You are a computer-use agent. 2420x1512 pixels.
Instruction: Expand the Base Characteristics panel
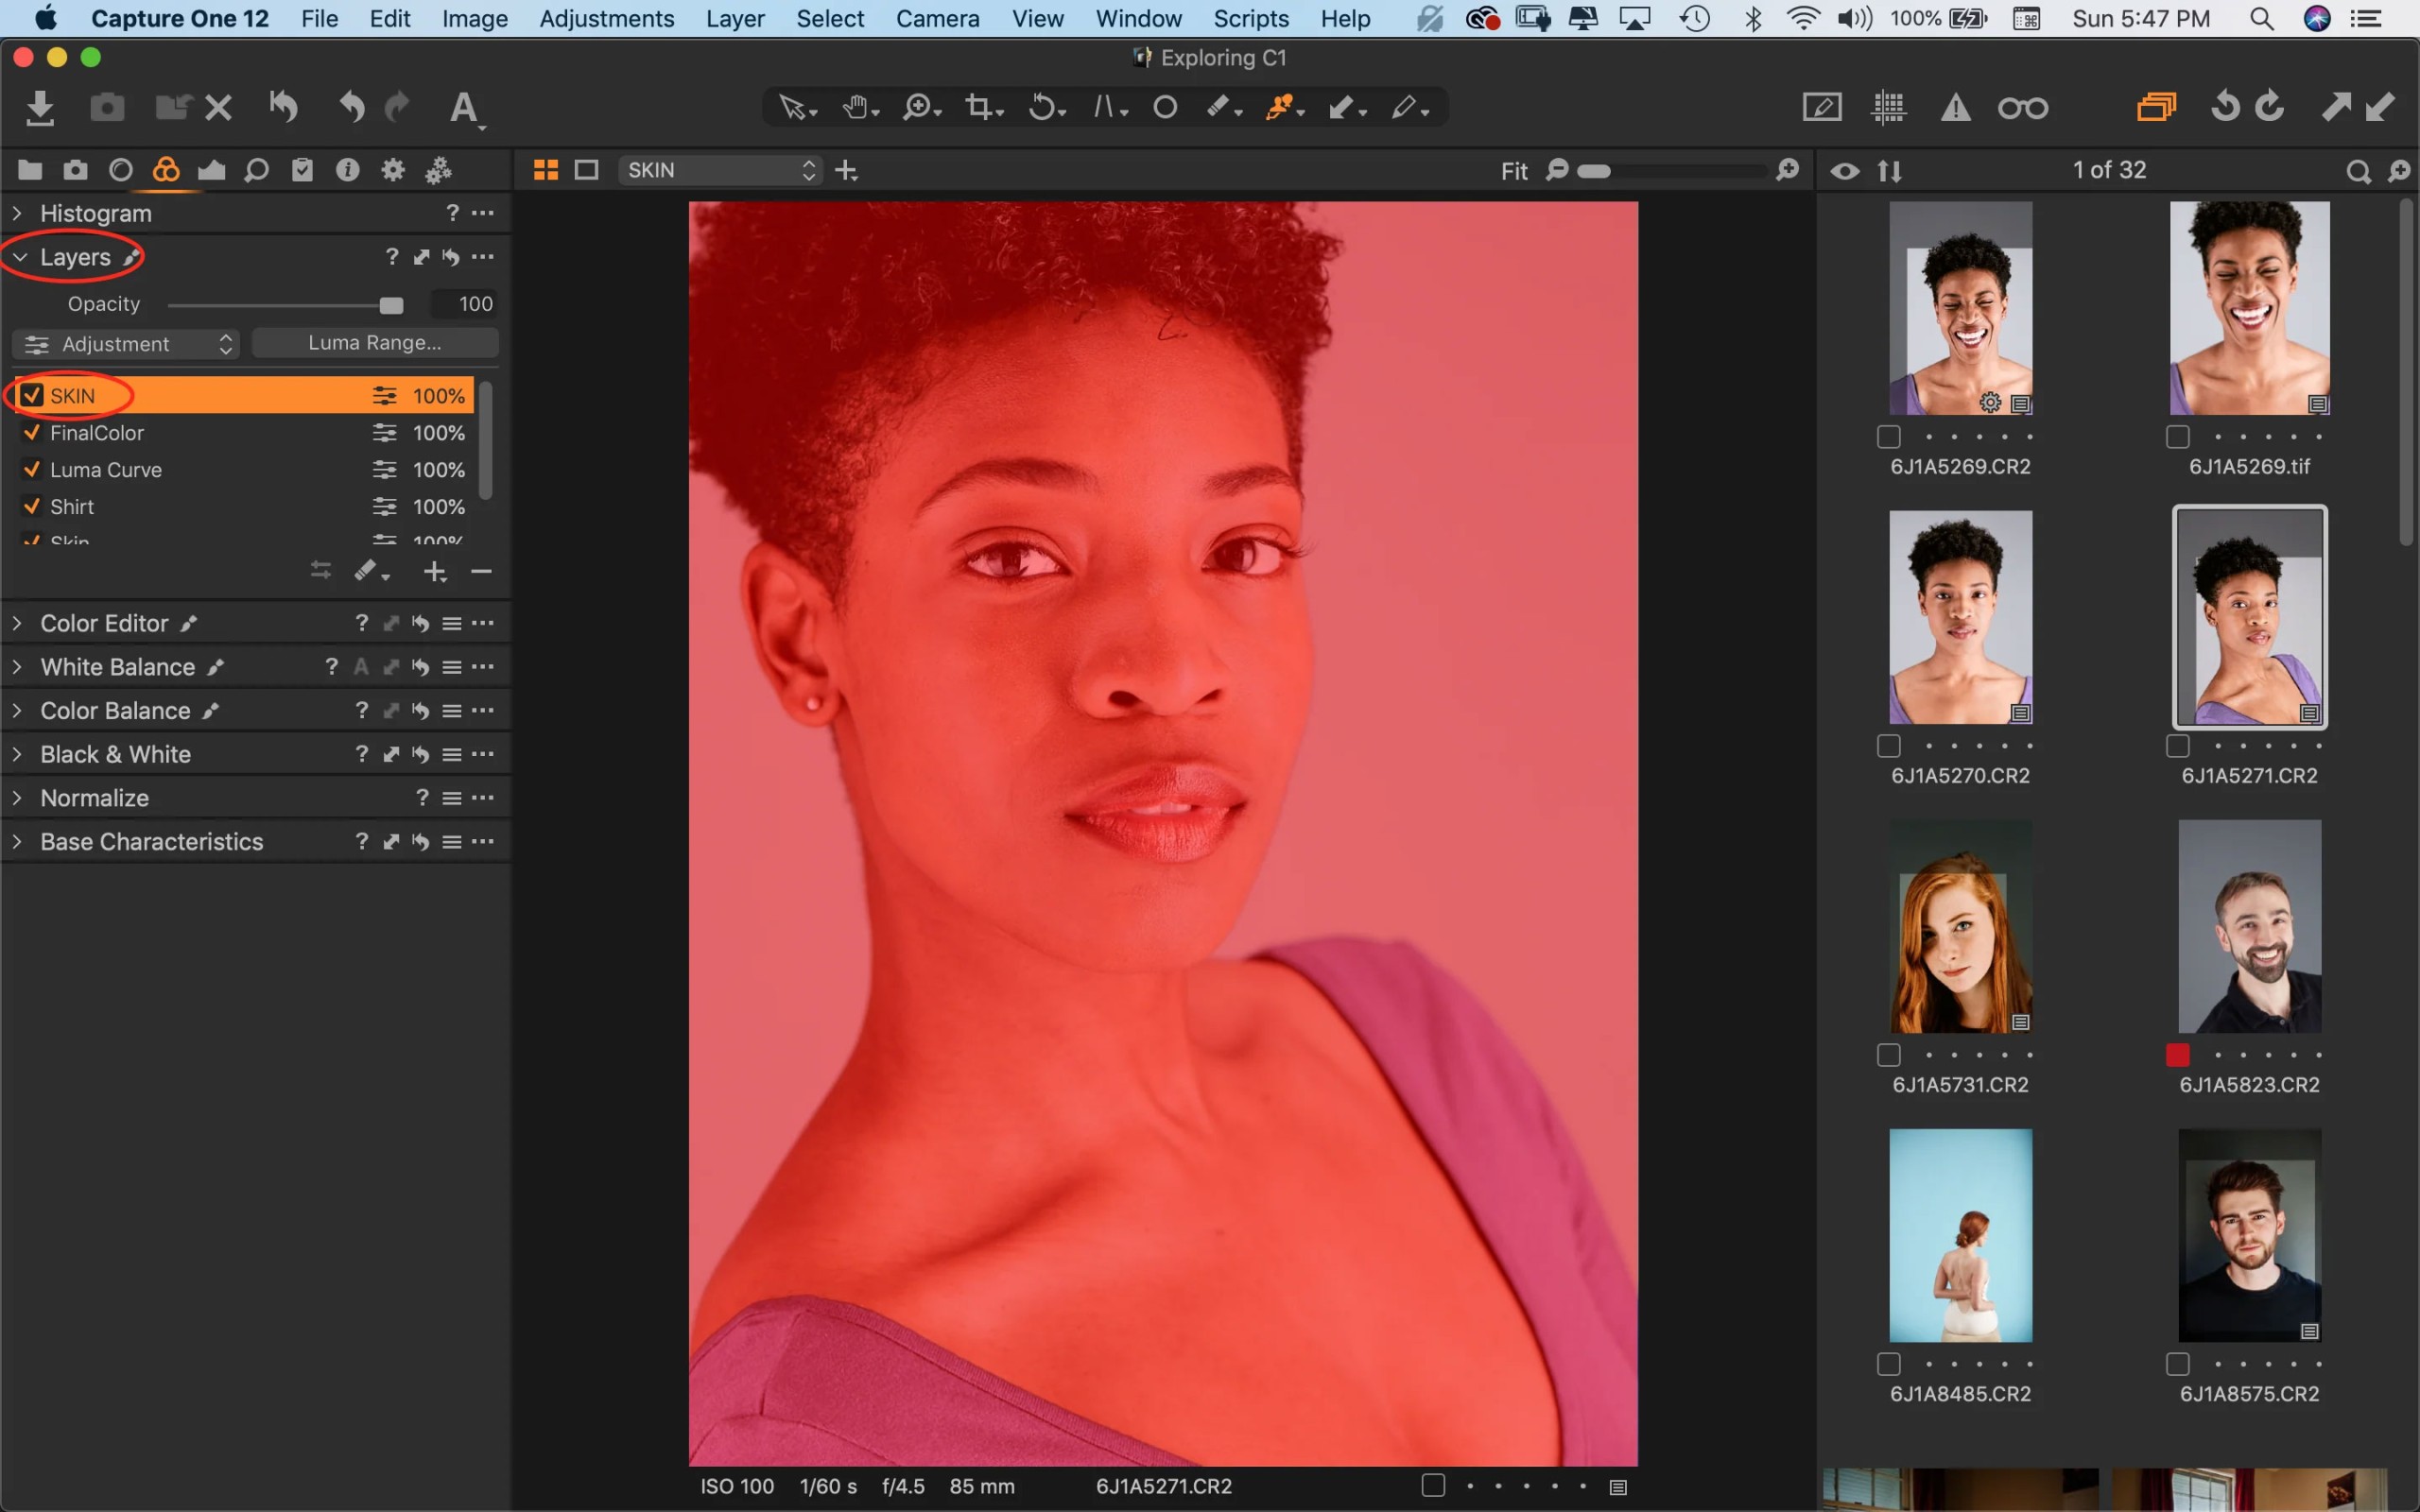click(x=17, y=842)
